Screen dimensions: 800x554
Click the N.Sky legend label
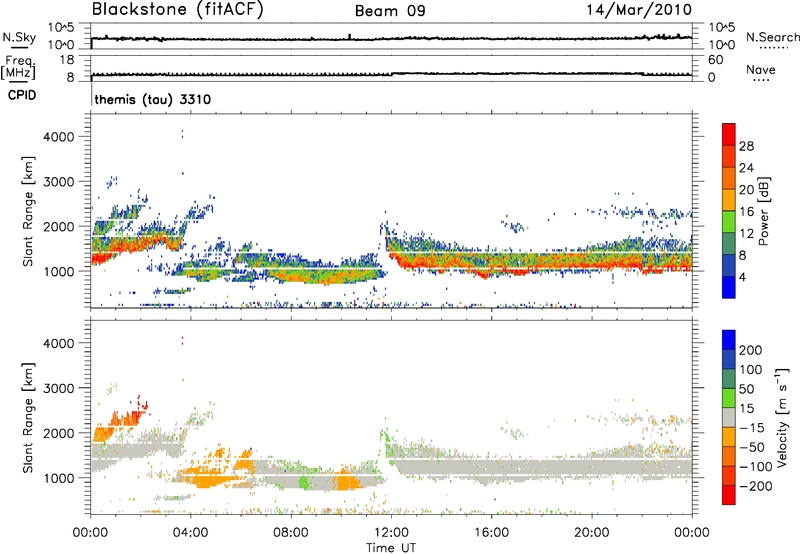19,37
